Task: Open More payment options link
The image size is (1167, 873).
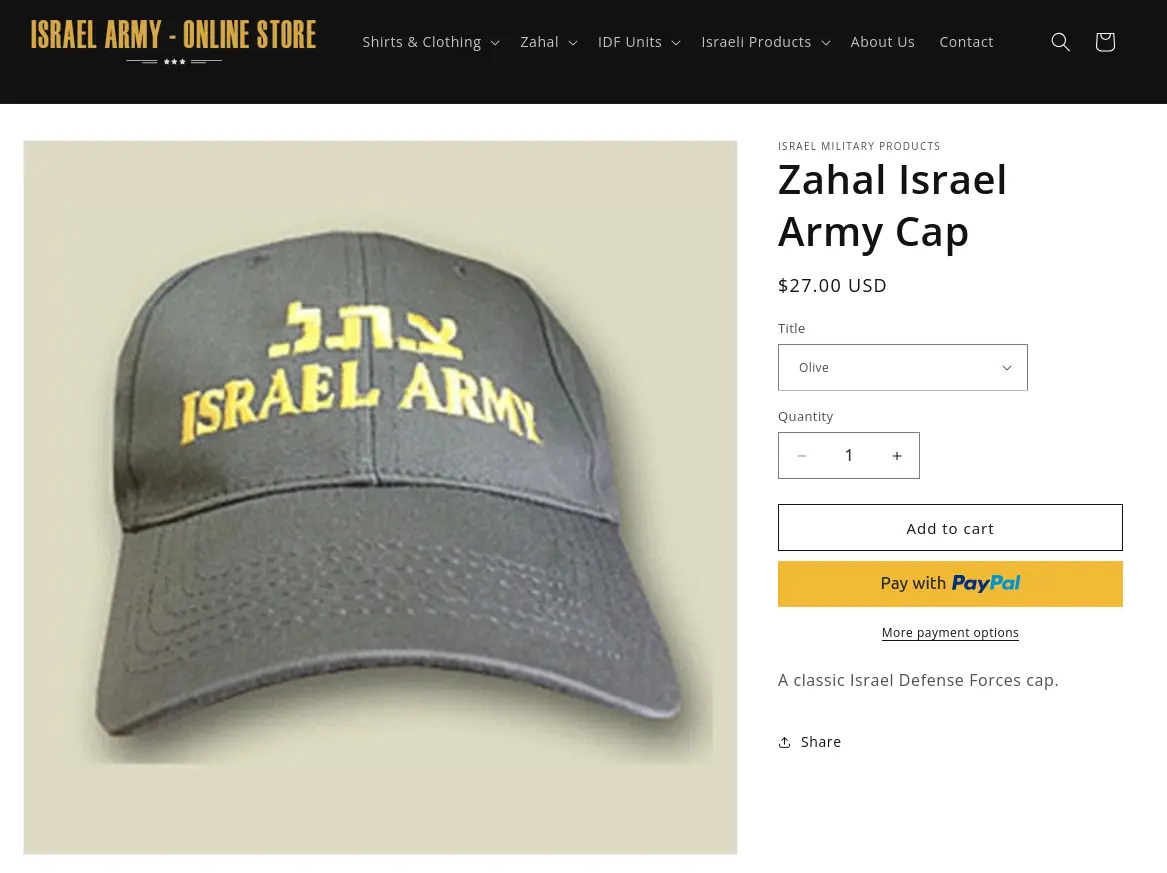Action: pyautogui.click(x=950, y=633)
